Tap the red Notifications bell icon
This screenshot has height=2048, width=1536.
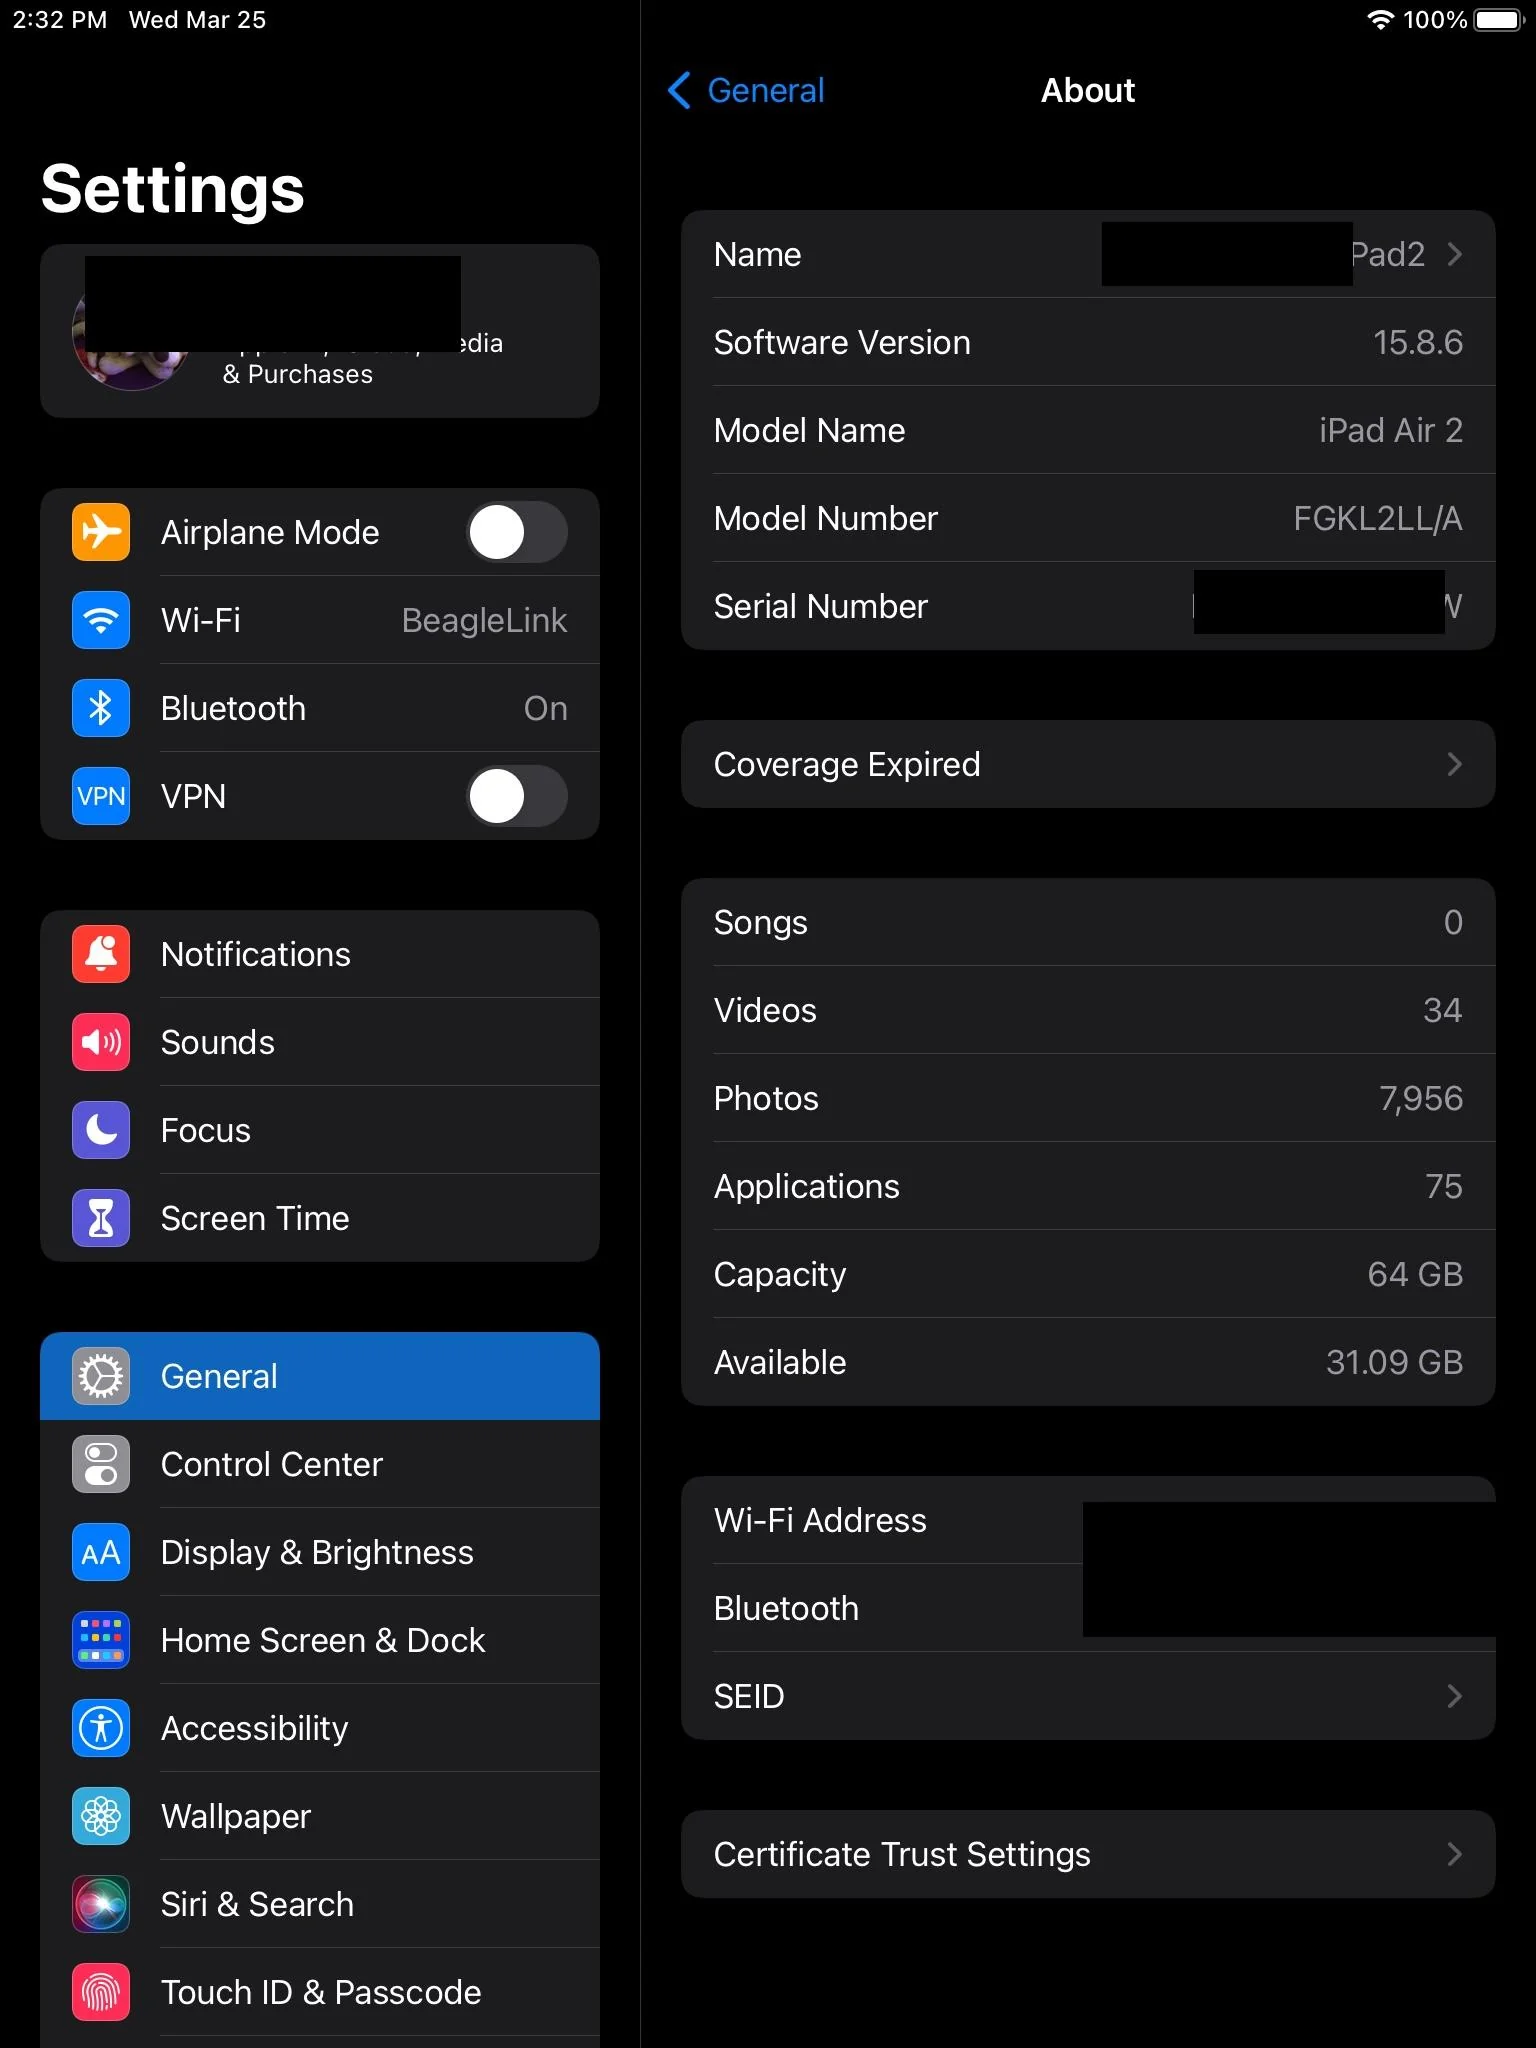pos(101,954)
